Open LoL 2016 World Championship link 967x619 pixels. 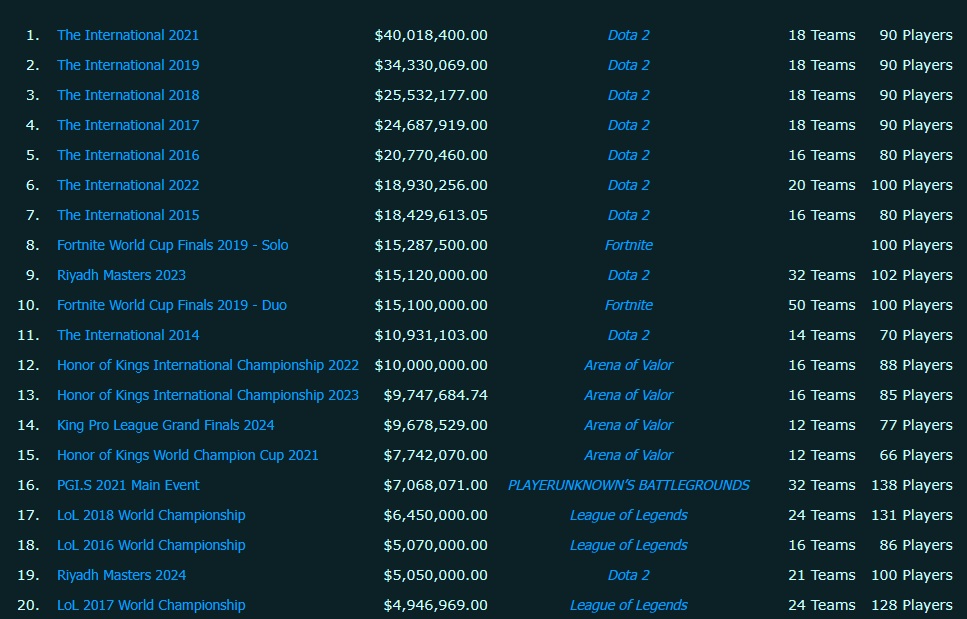point(151,545)
